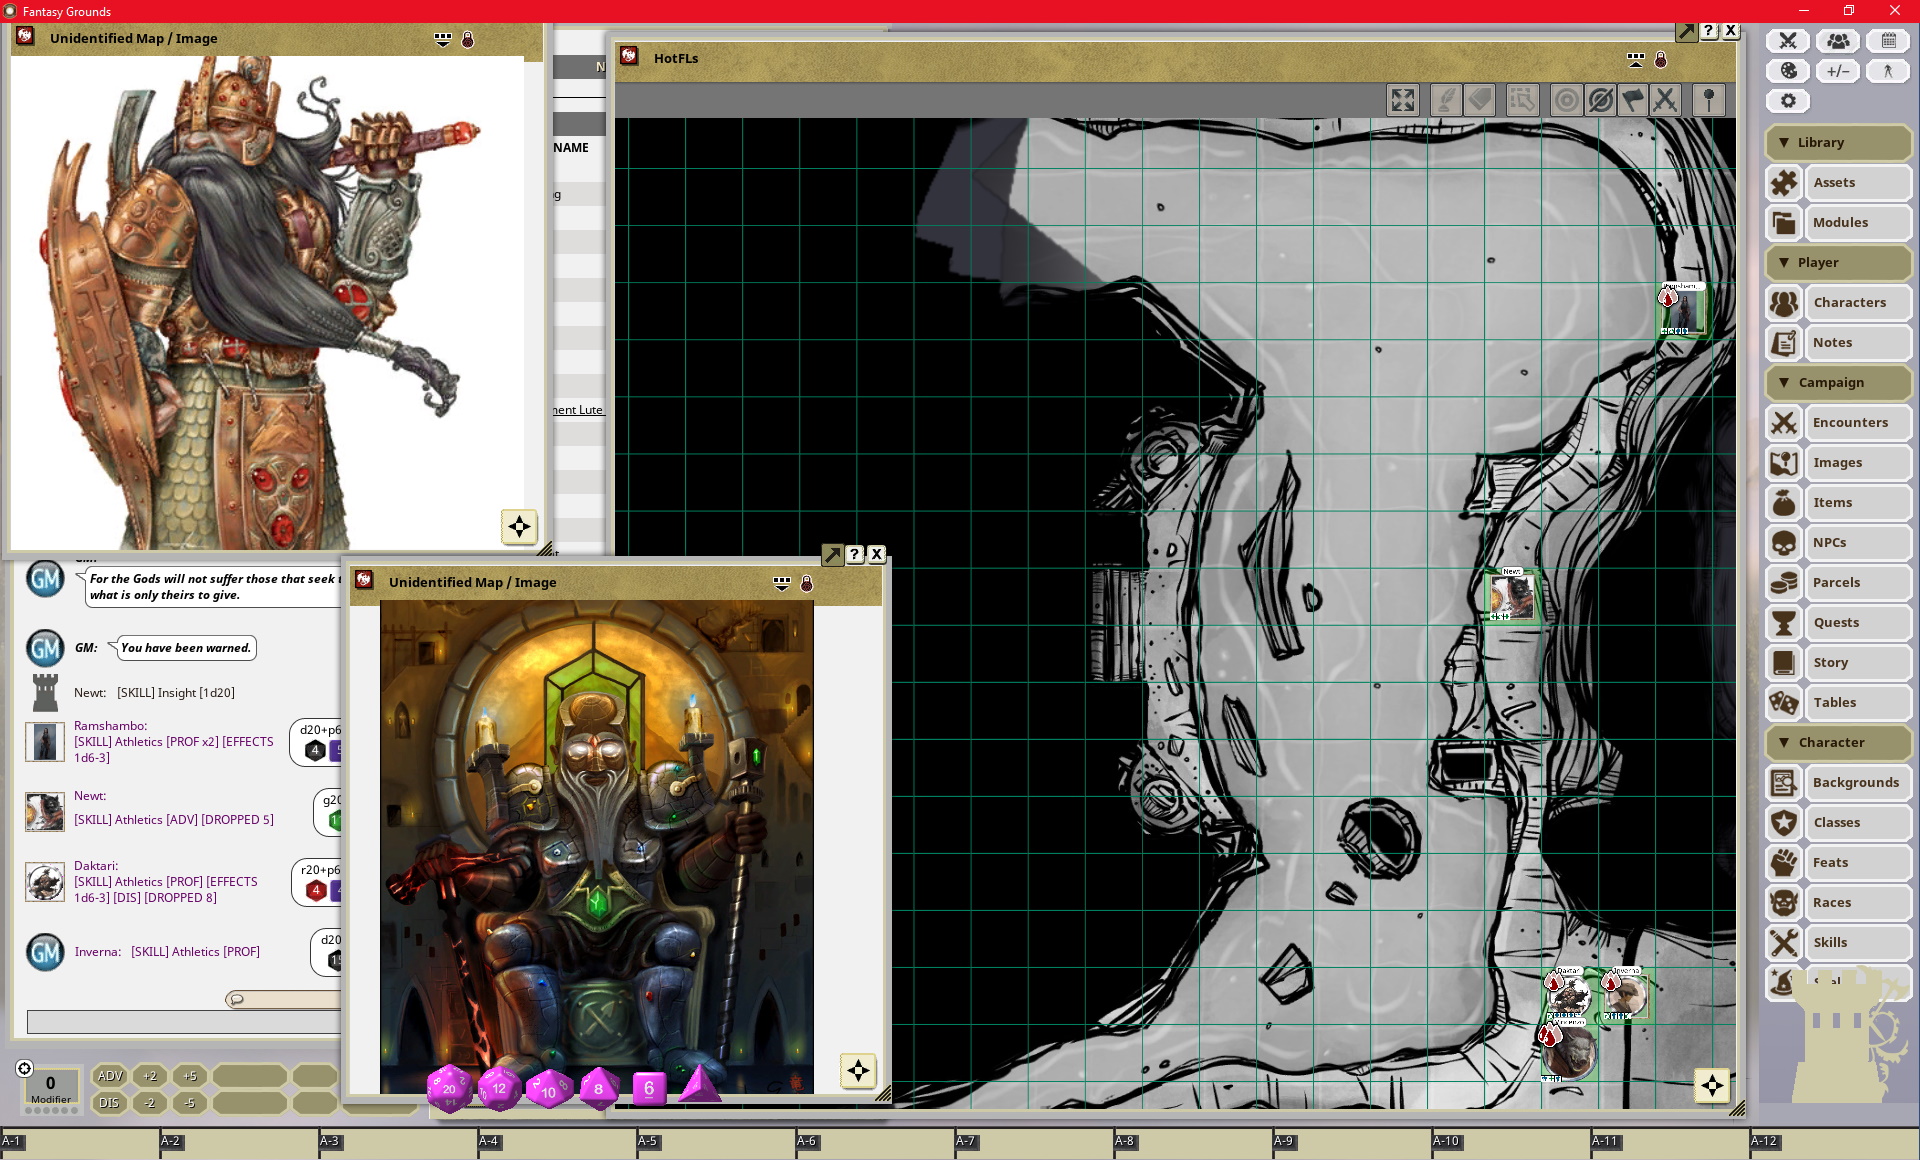Open the Effects figure button
Viewport: 1920px width, 1160px height.
point(1888,71)
